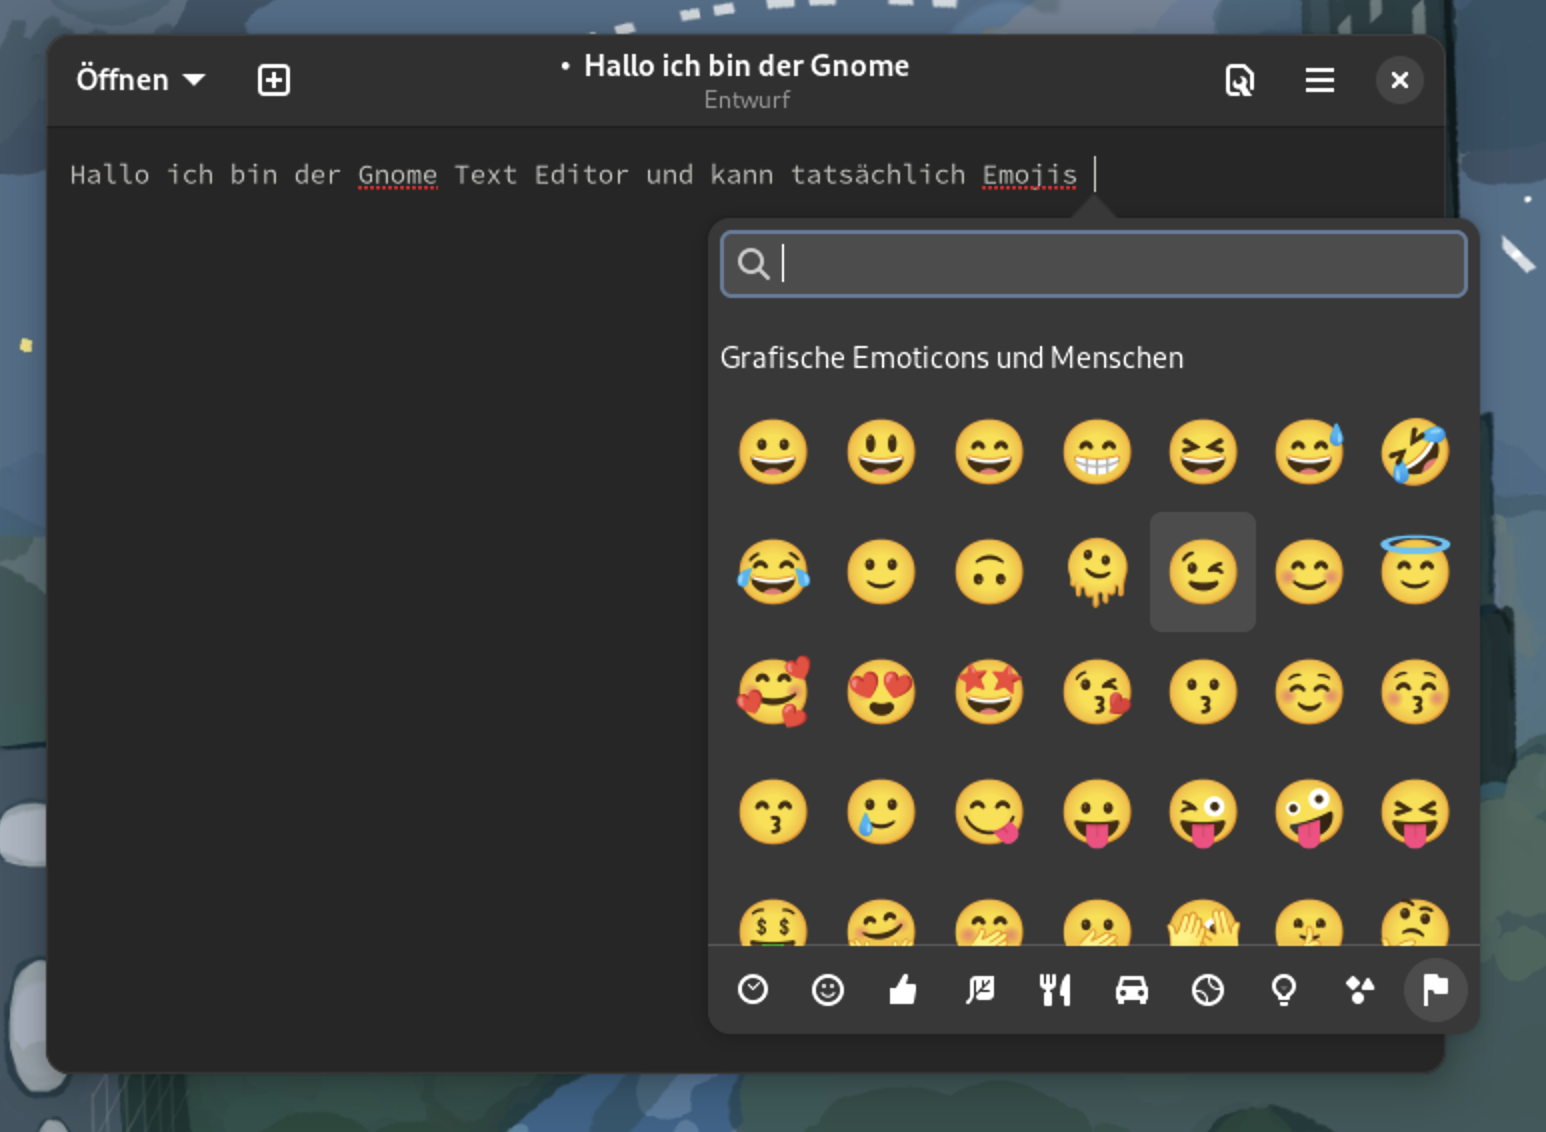Insert the smiling face with halo emoji
The image size is (1546, 1132).
point(1415,570)
